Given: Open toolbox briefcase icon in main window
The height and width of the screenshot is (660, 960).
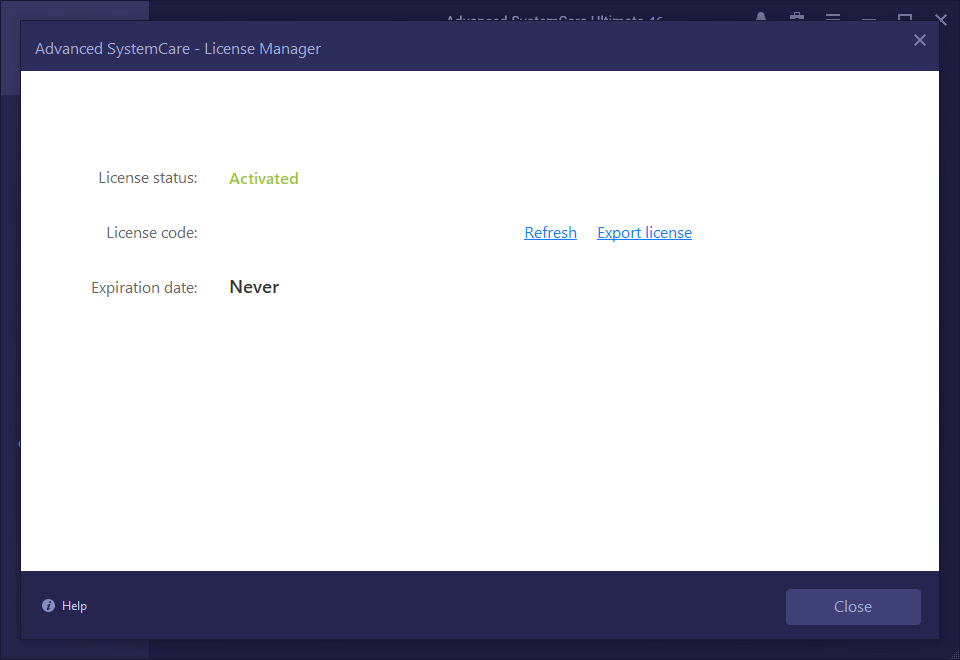Looking at the screenshot, I should tap(797, 17).
